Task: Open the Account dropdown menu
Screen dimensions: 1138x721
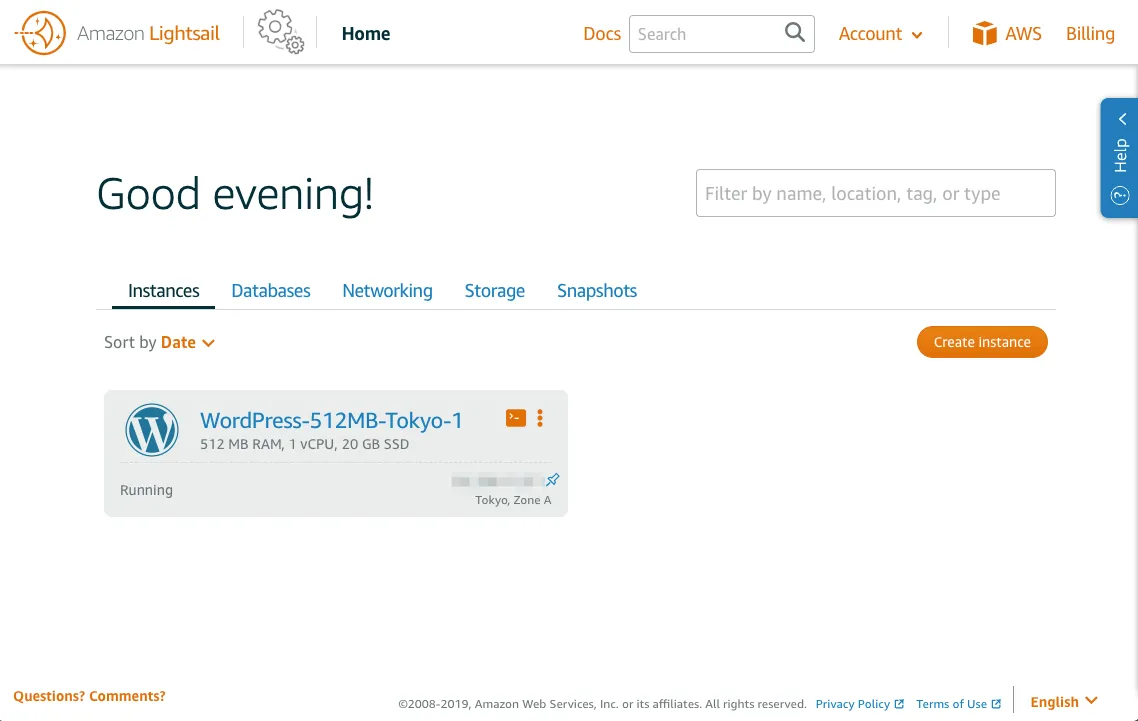Action: click(880, 34)
